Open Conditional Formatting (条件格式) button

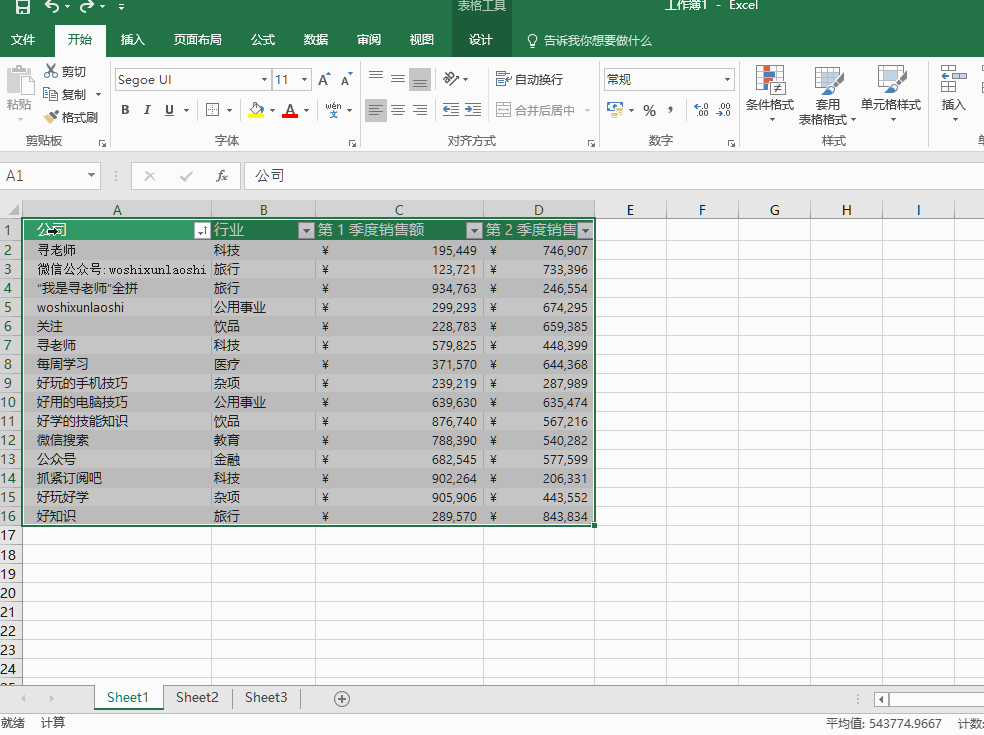[769, 92]
